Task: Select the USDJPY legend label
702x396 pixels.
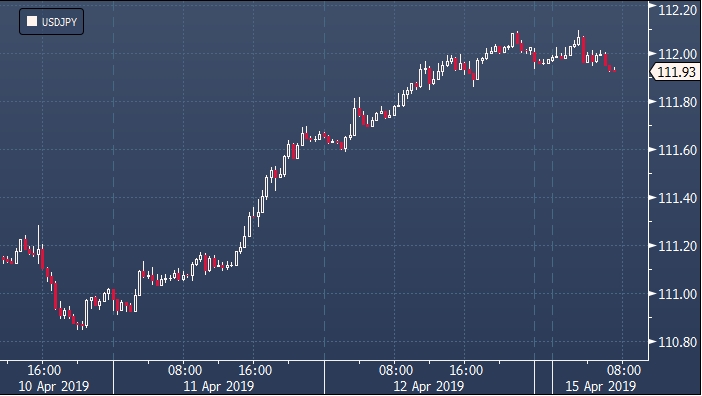Action: coord(59,22)
